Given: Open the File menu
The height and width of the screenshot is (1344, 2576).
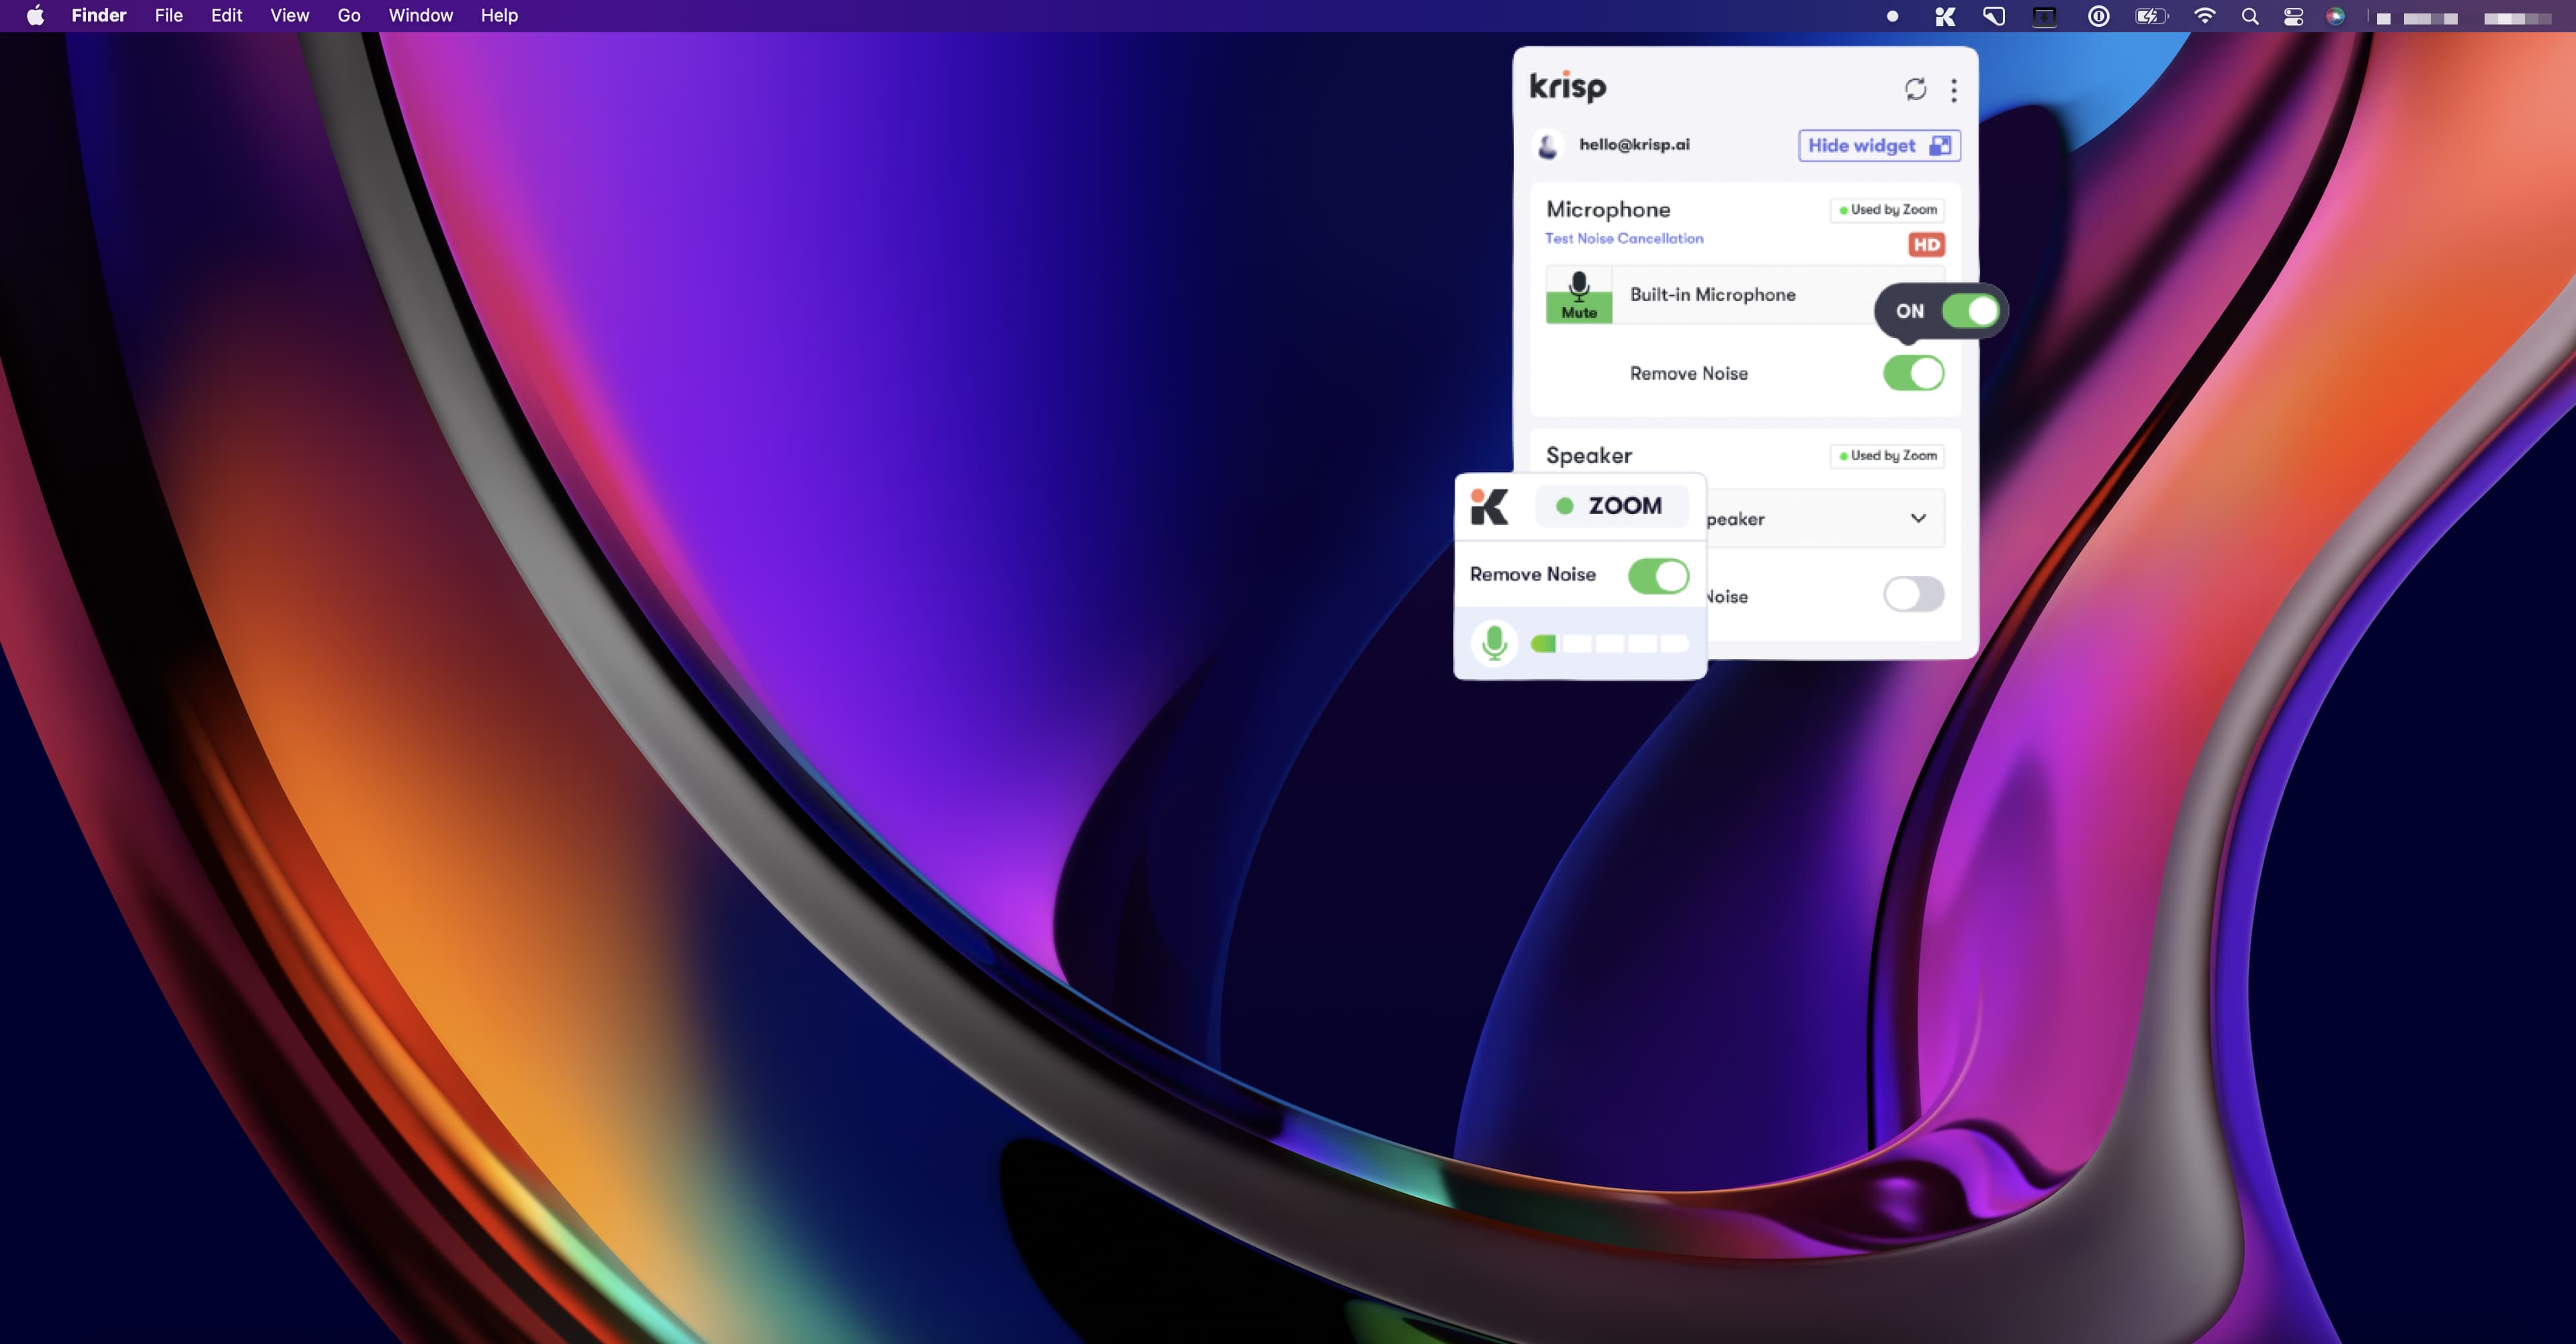Looking at the screenshot, I should 169,16.
